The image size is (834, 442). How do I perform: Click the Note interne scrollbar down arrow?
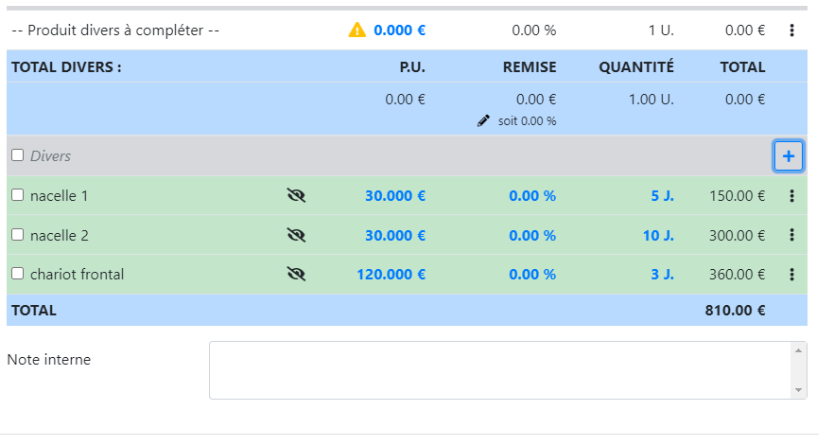click(798, 390)
